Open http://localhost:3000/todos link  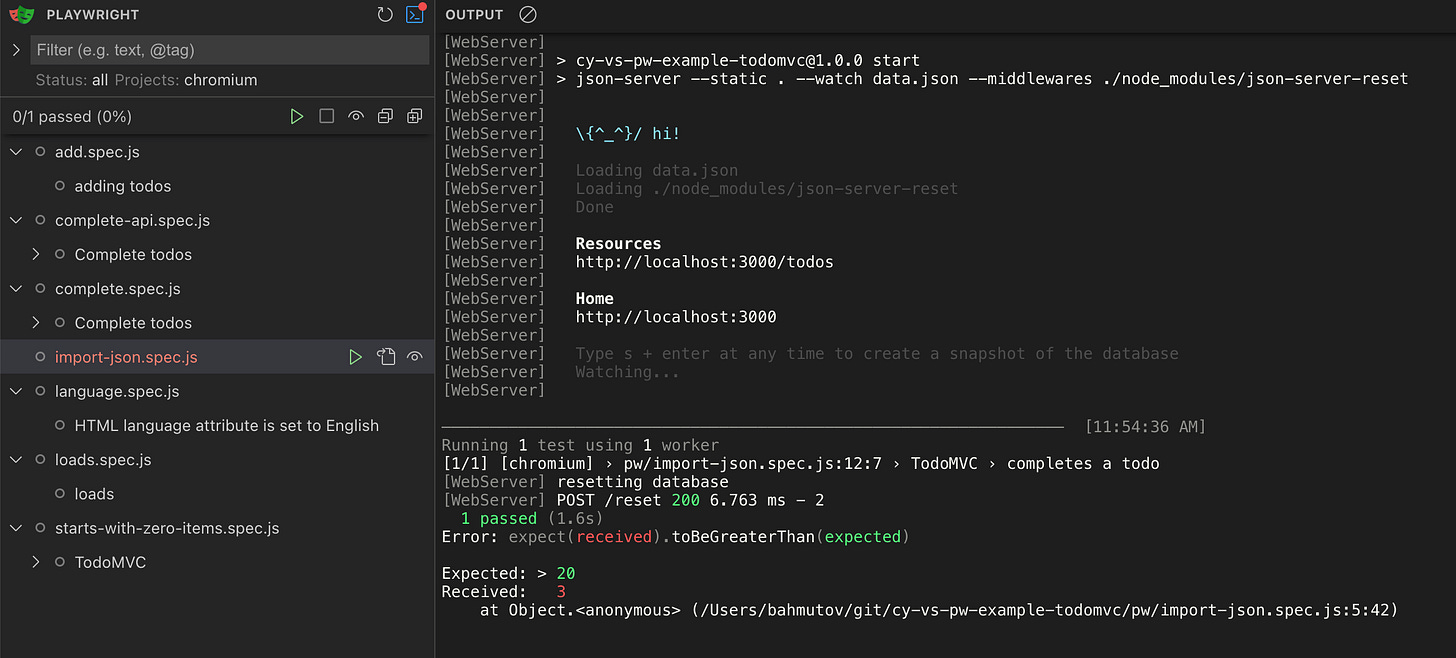pyautogui.click(x=704, y=262)
